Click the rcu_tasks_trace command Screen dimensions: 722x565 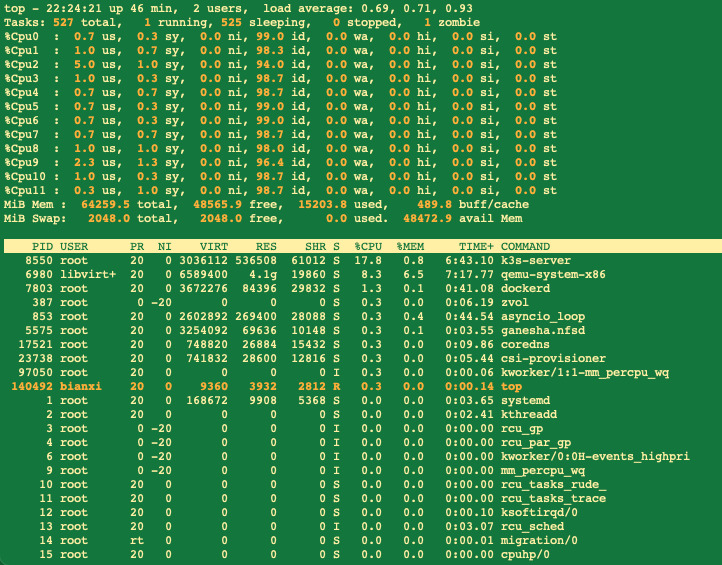(x=553, y=498)
